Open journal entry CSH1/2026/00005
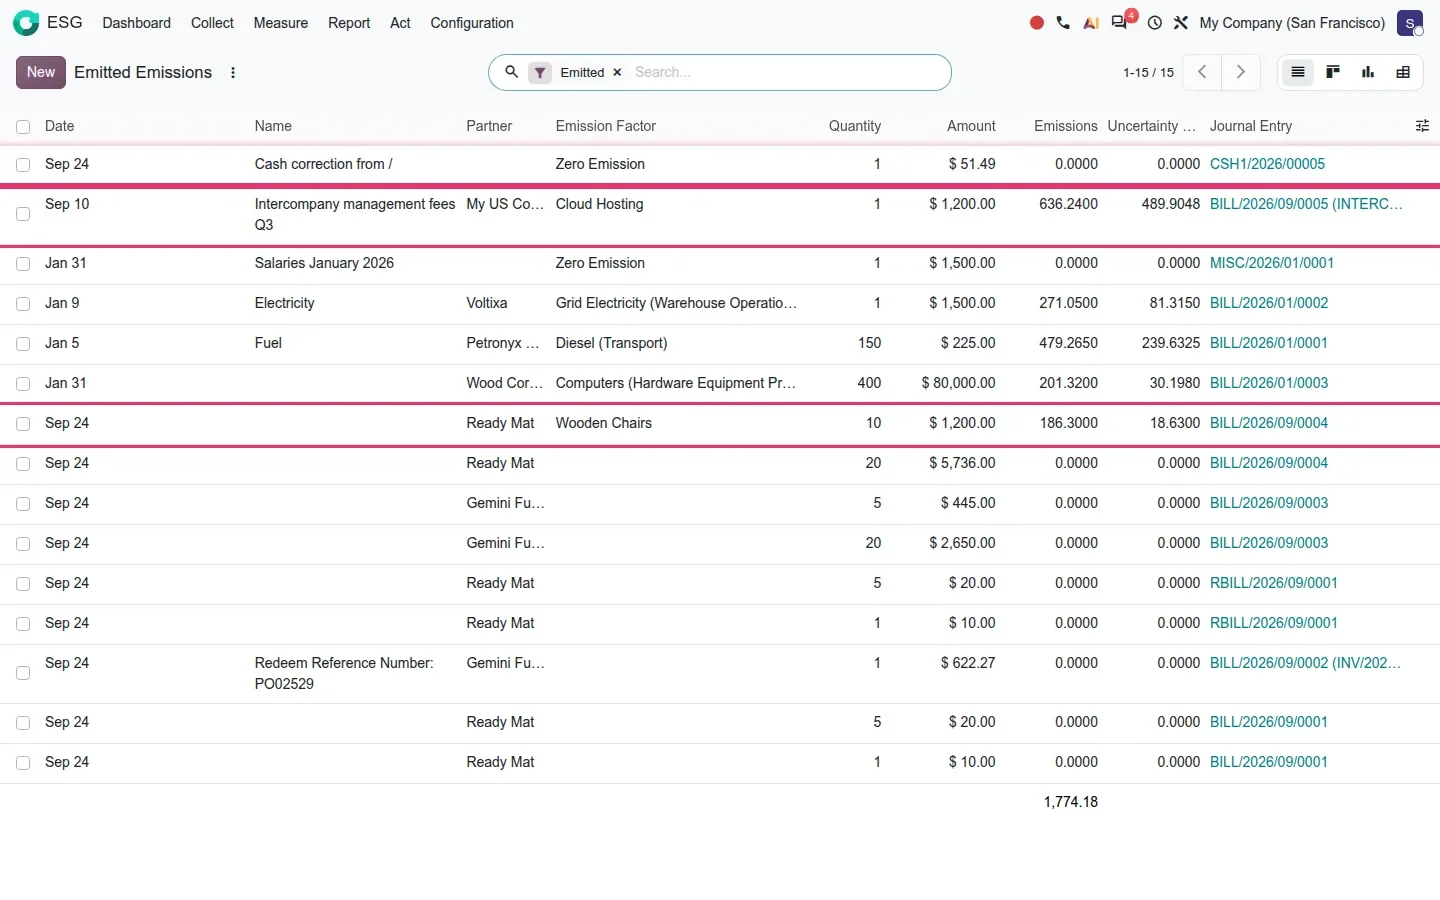Screen dimensions: 1440x900 (x=1267, y=164)
